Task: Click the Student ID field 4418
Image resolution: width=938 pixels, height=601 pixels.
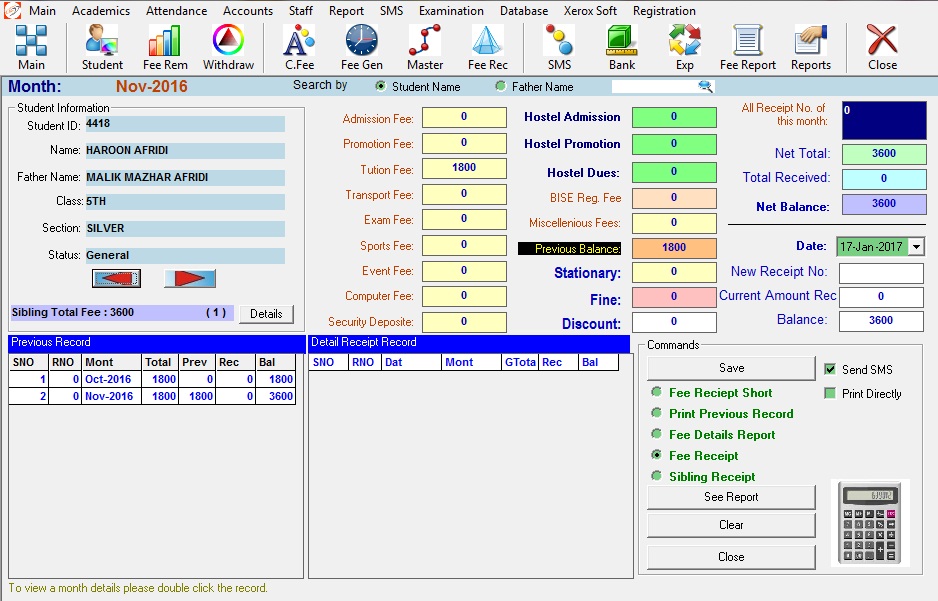Action: (x=185, y=124)
